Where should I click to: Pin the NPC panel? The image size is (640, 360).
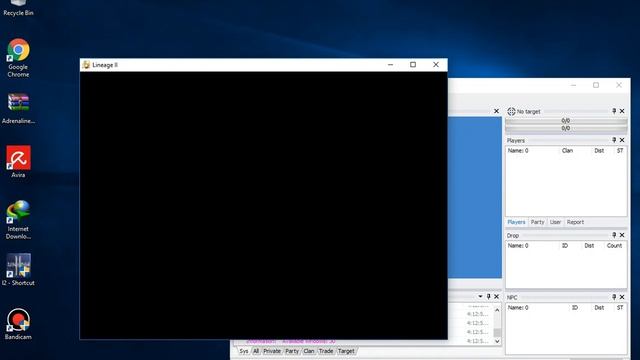click(614, 297)
